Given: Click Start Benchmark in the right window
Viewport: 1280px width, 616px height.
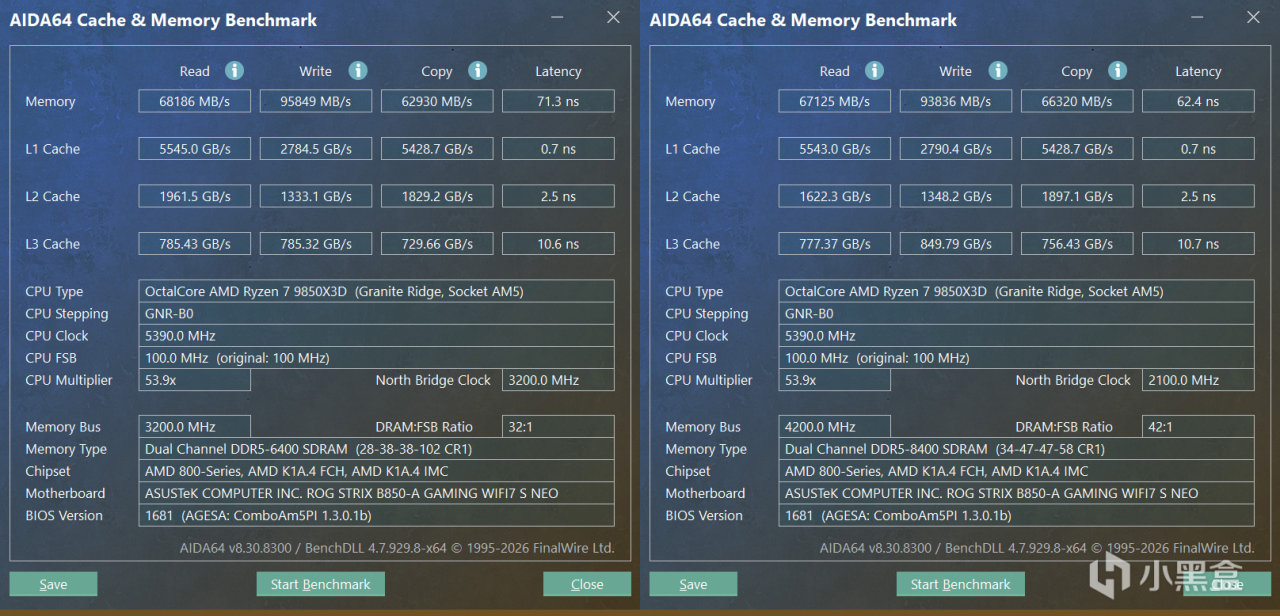Looking at the screenshot, I should pos(960,584).
